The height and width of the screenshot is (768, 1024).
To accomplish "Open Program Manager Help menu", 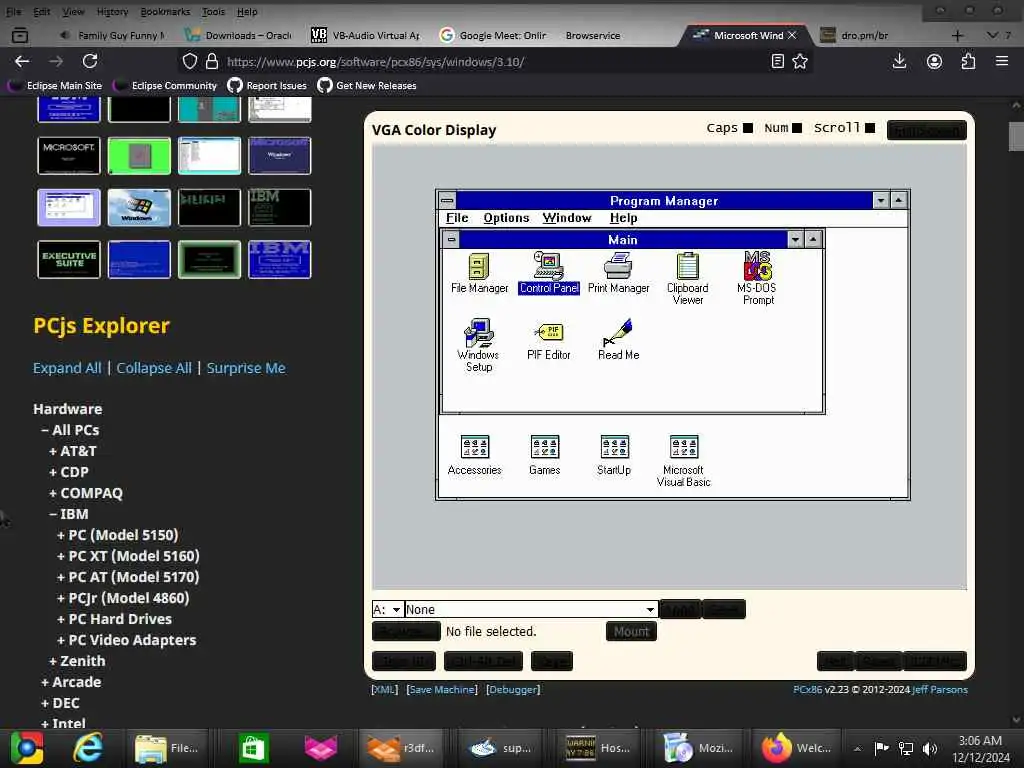I will pyautogui.click(x=624, y=218).
